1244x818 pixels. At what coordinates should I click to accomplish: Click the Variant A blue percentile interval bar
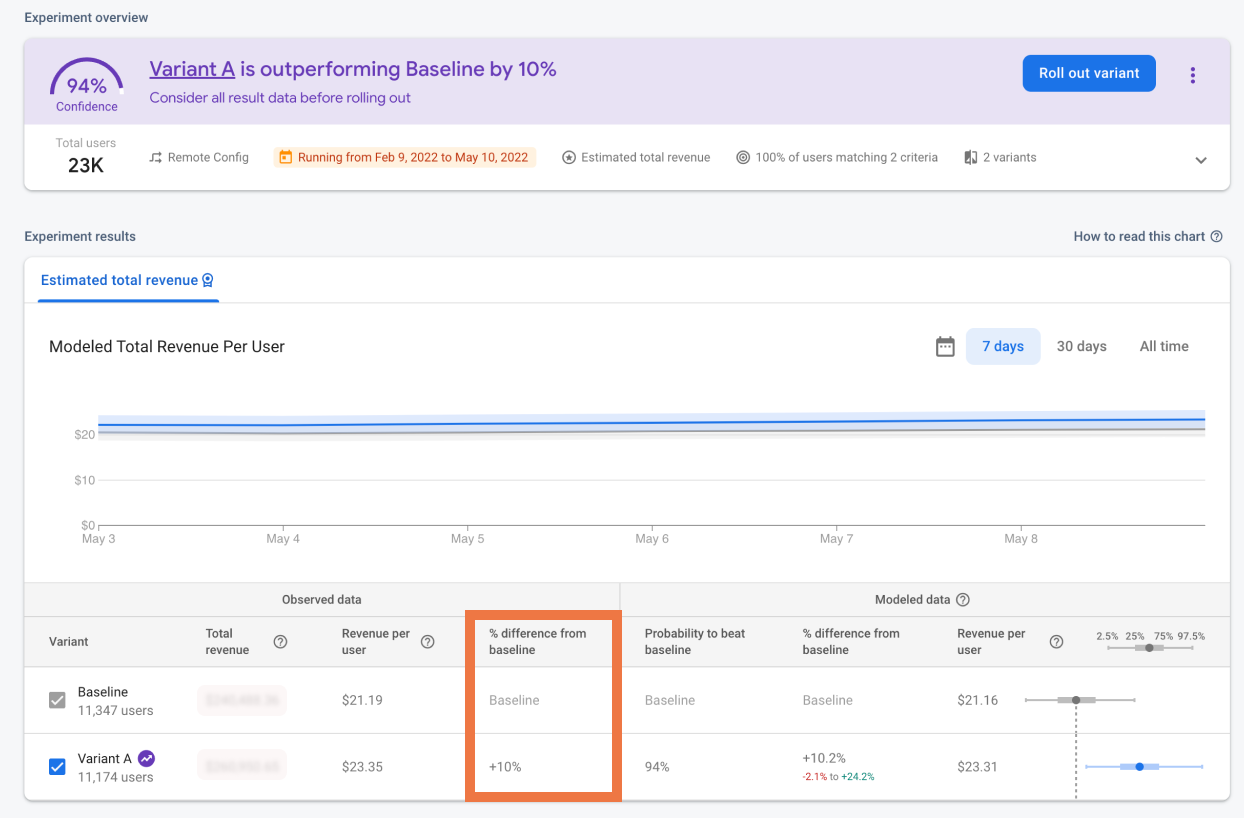pyautogui.click(x=1144, y=767)
